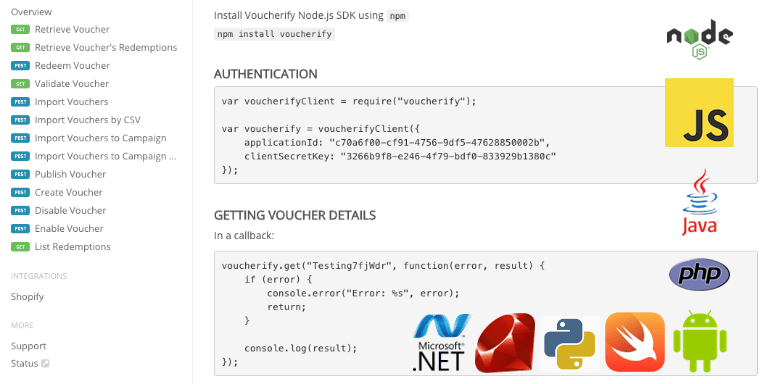Click GET badge next to Retrieve Voucher
Viewport: 768px width, 384px height.
click(20, 29)
